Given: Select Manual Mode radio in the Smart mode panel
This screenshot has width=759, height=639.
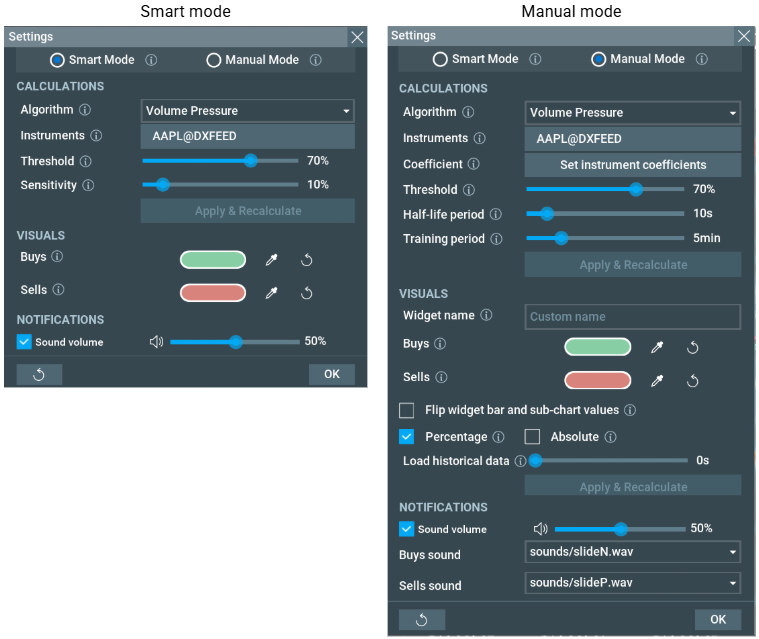Looking at the screenshot, I should [214, 60].
